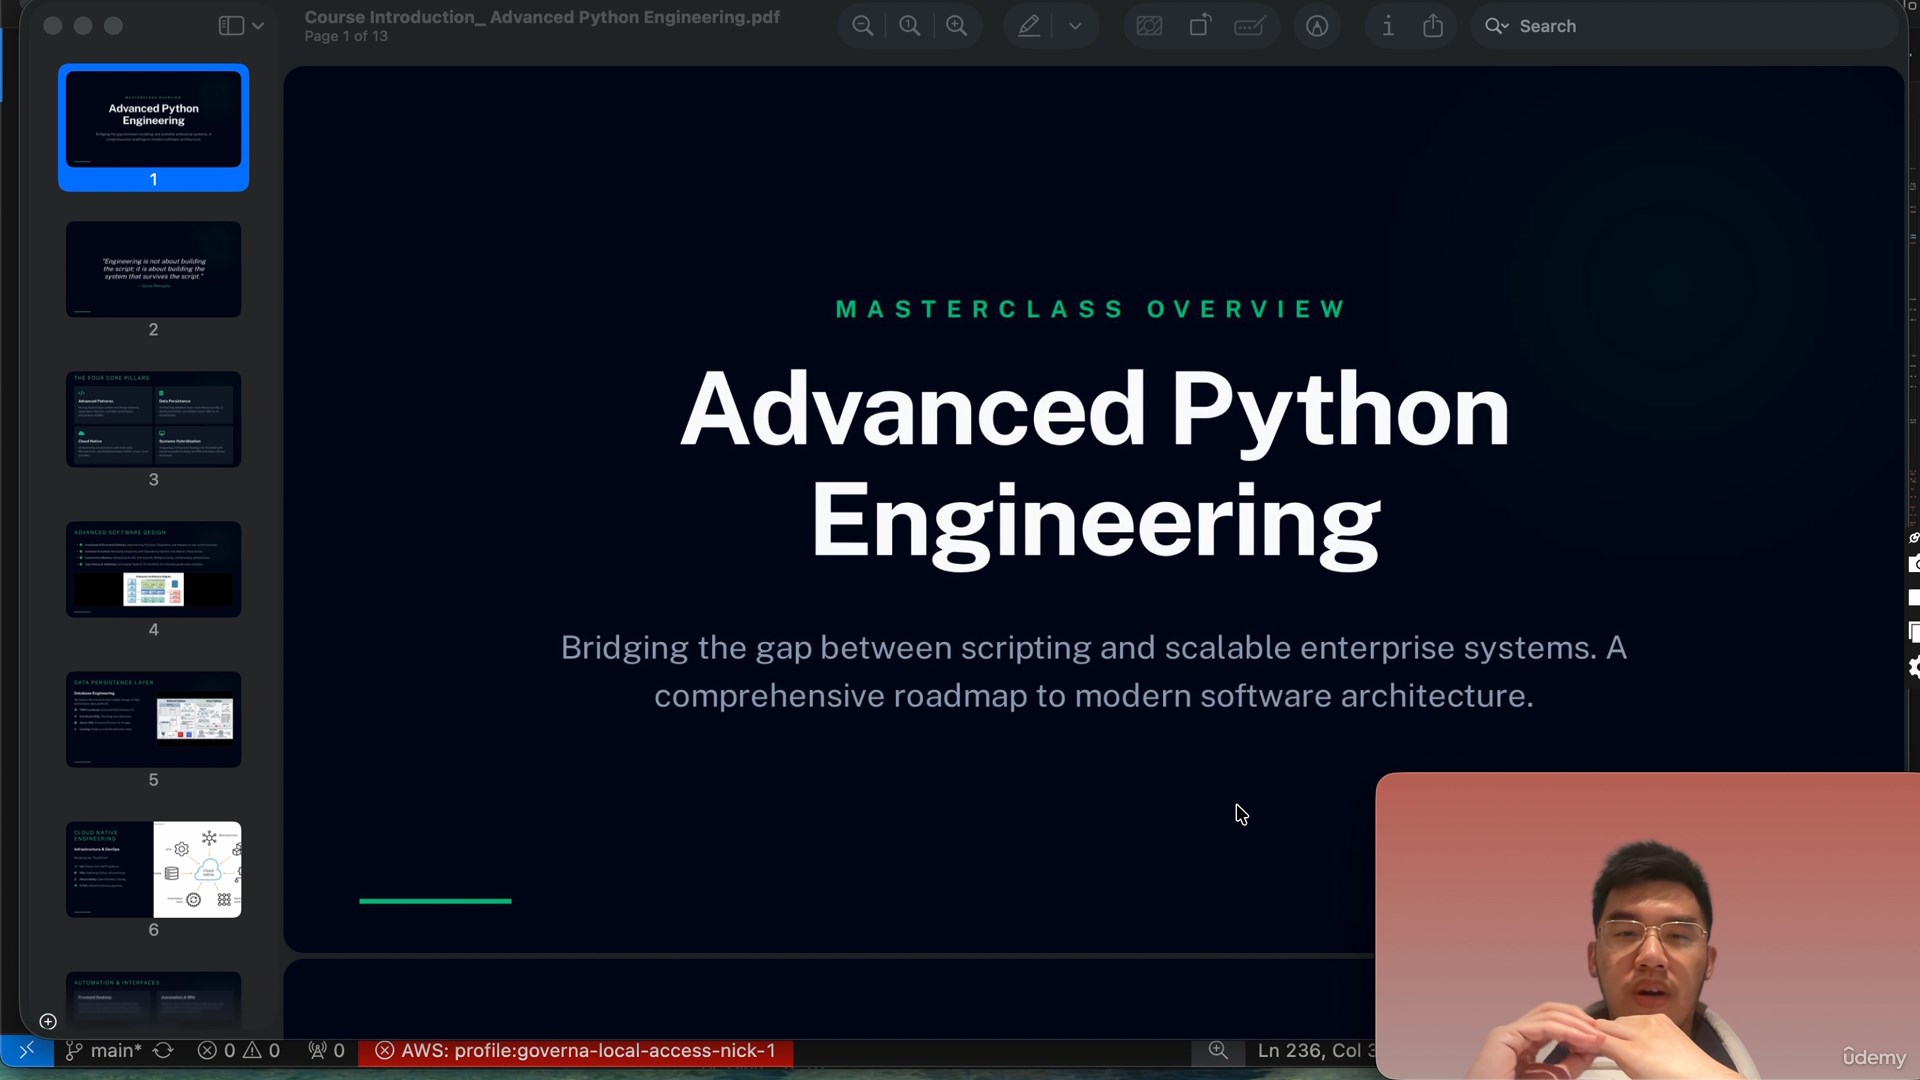Click the Search field in Preview toolbar
This screenshot has width=1920, height=1080.
[1684, 26]
